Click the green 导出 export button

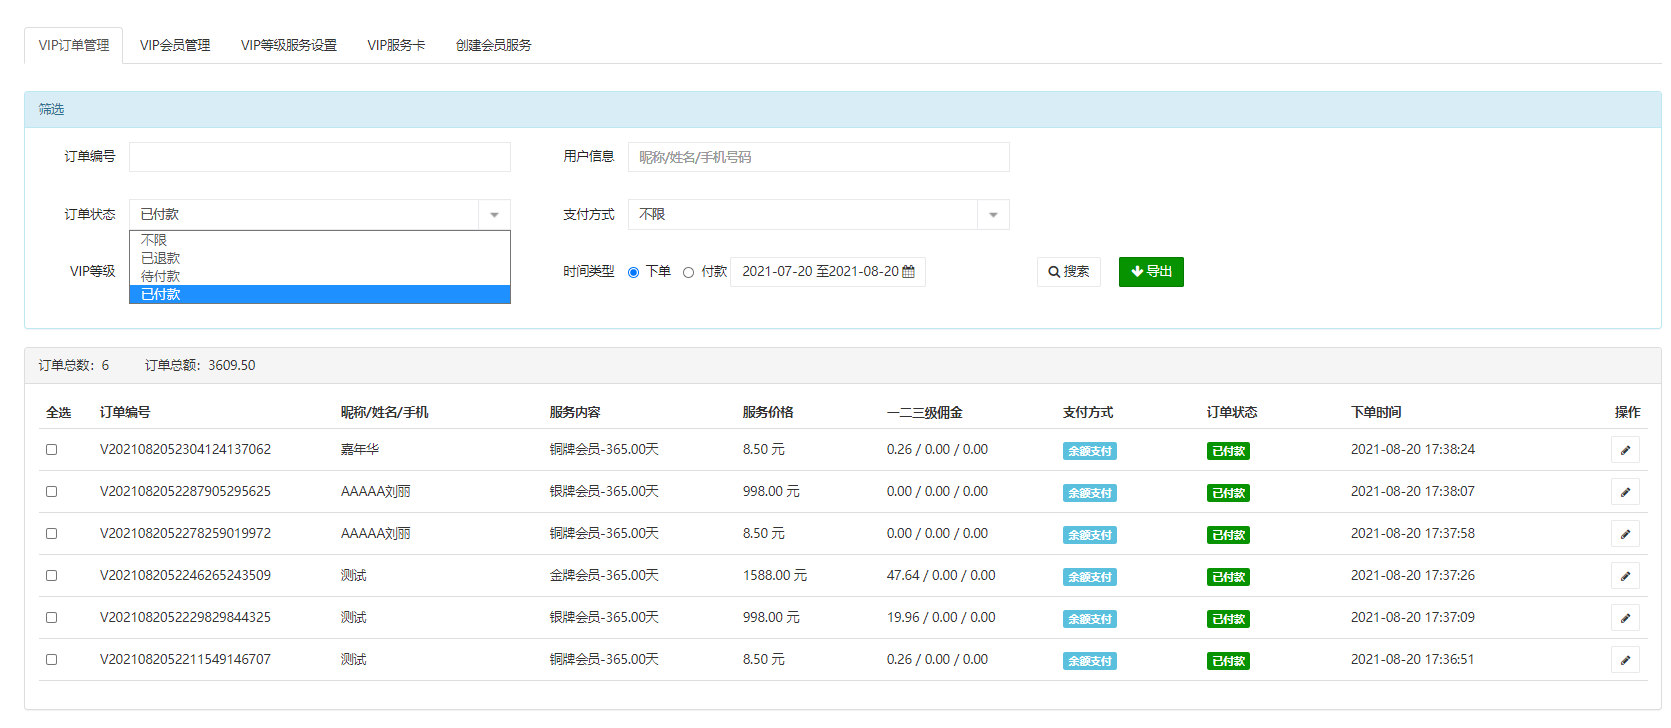tap(1151, 272)
